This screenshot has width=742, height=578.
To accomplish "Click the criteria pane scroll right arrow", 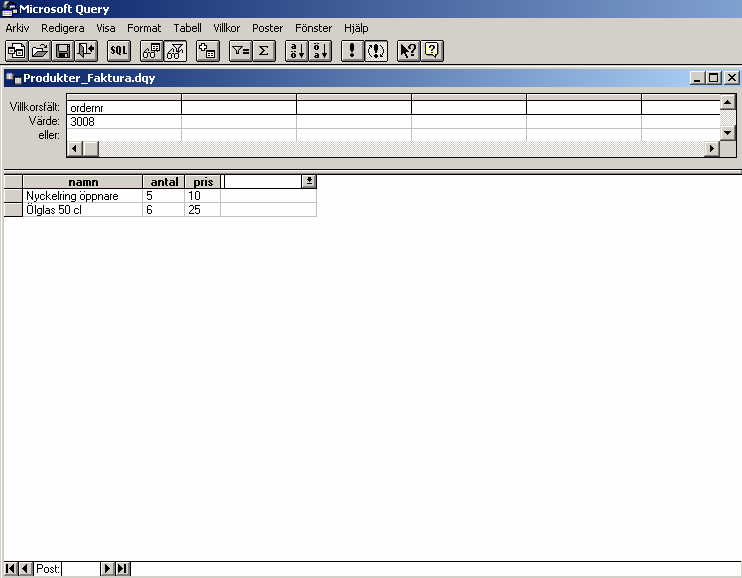I will (x=711, y=149).
